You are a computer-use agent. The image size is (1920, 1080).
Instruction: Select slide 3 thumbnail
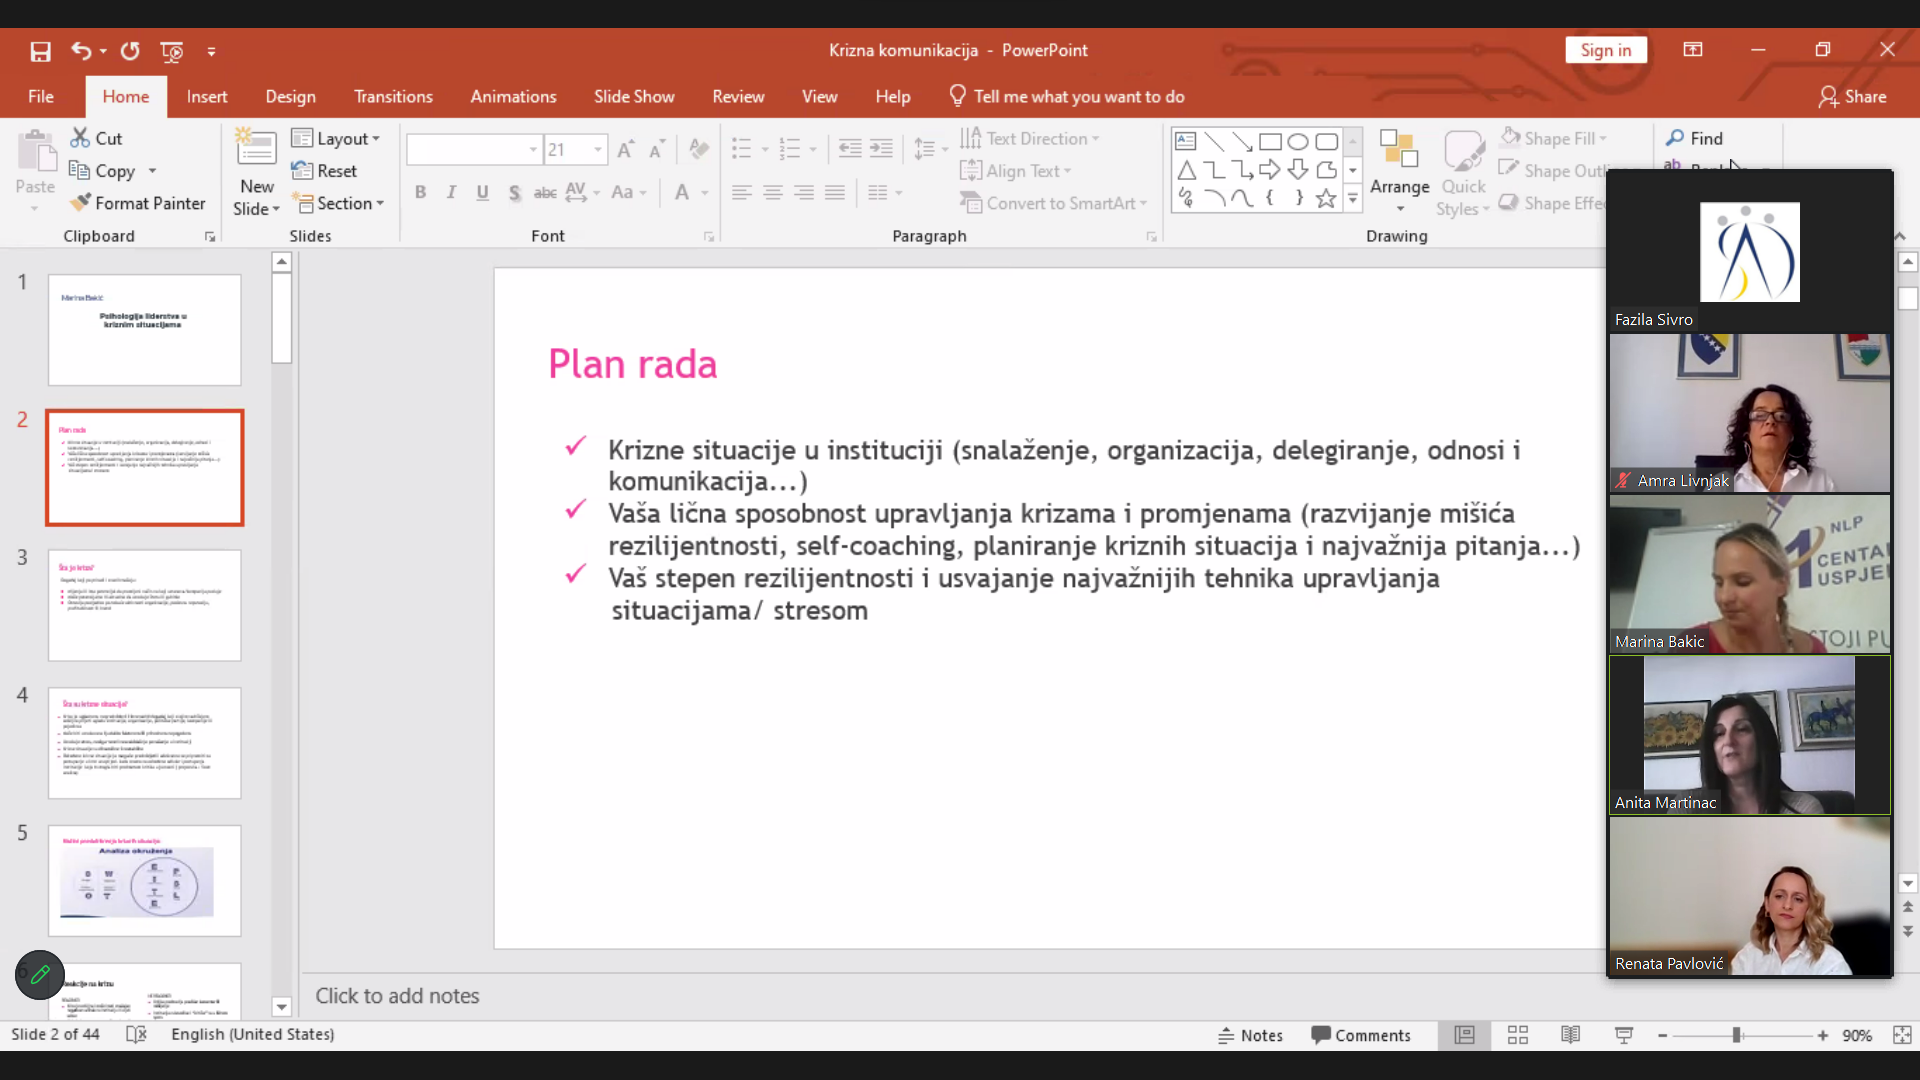pyautogui.click(x=145, y=605)
